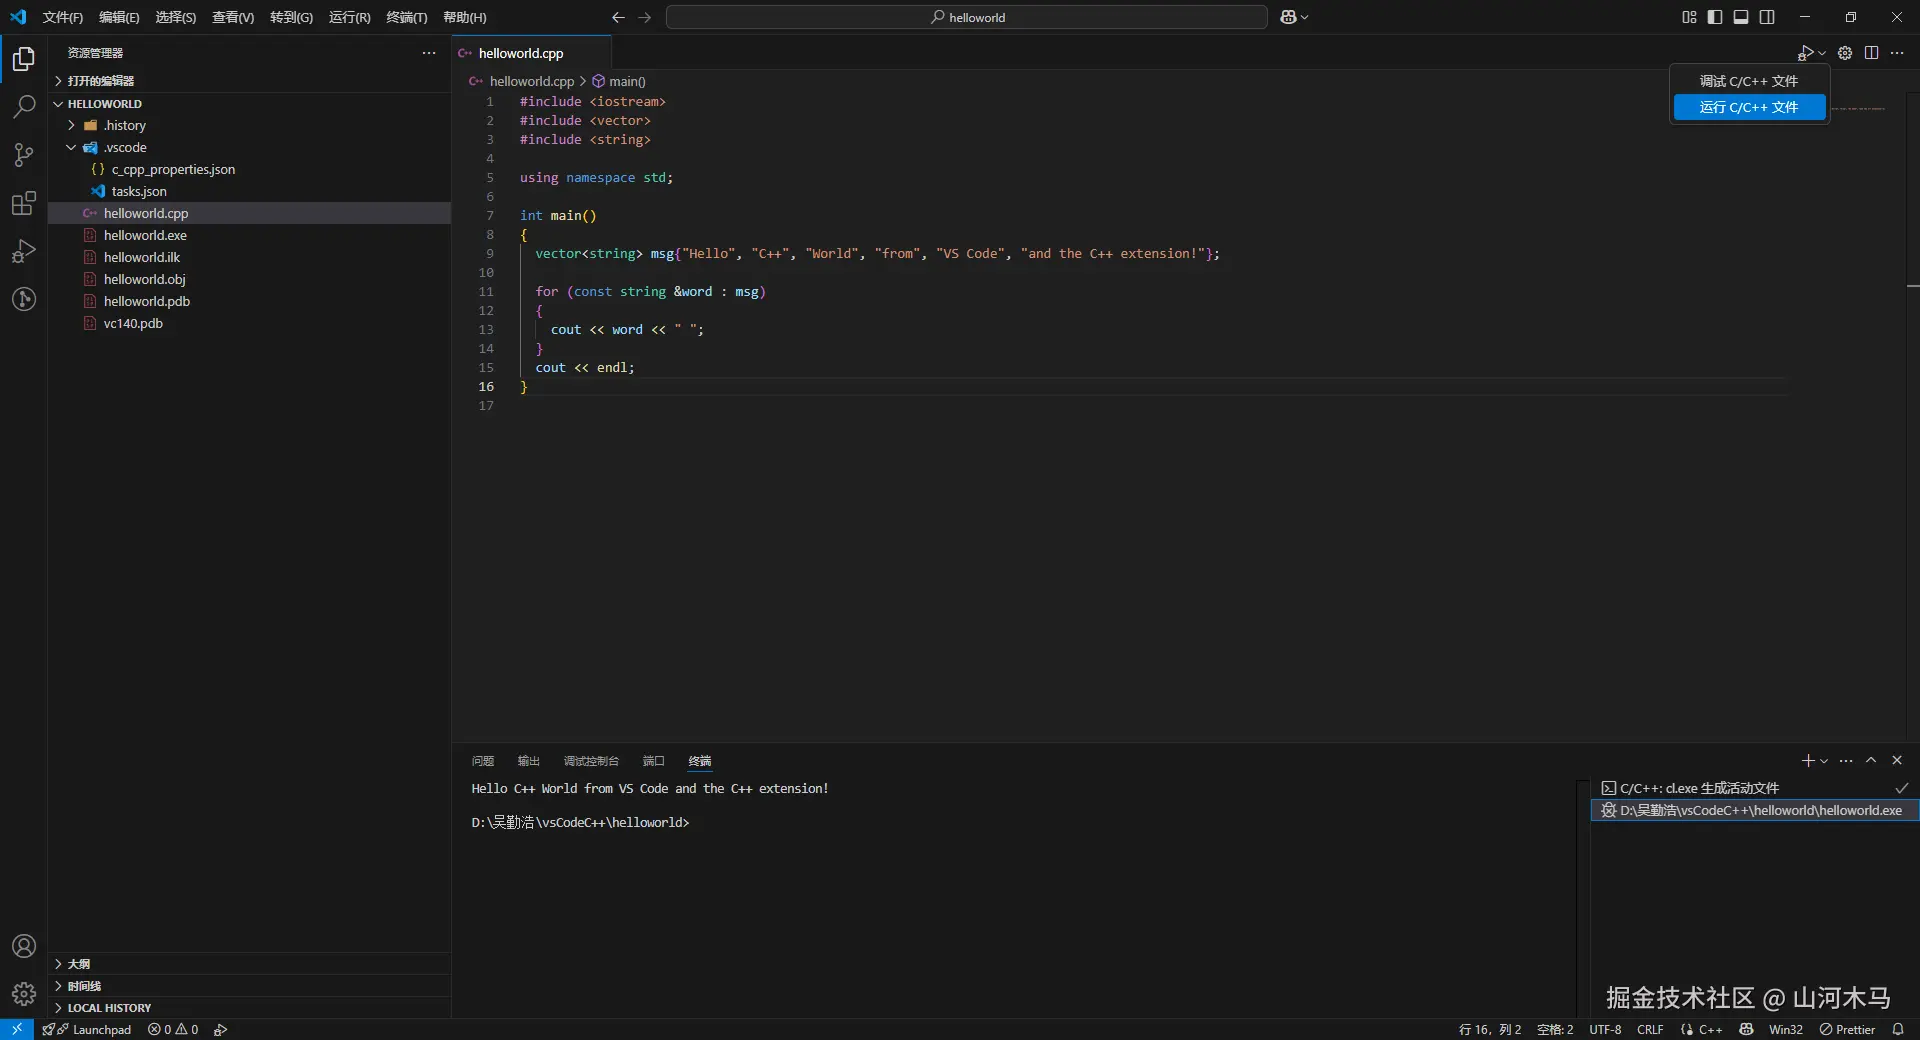Image resolution: width=1920 pixels, height=1040 pixels.
Task: Open the Source Control view
Action: [x=24, y=155]
